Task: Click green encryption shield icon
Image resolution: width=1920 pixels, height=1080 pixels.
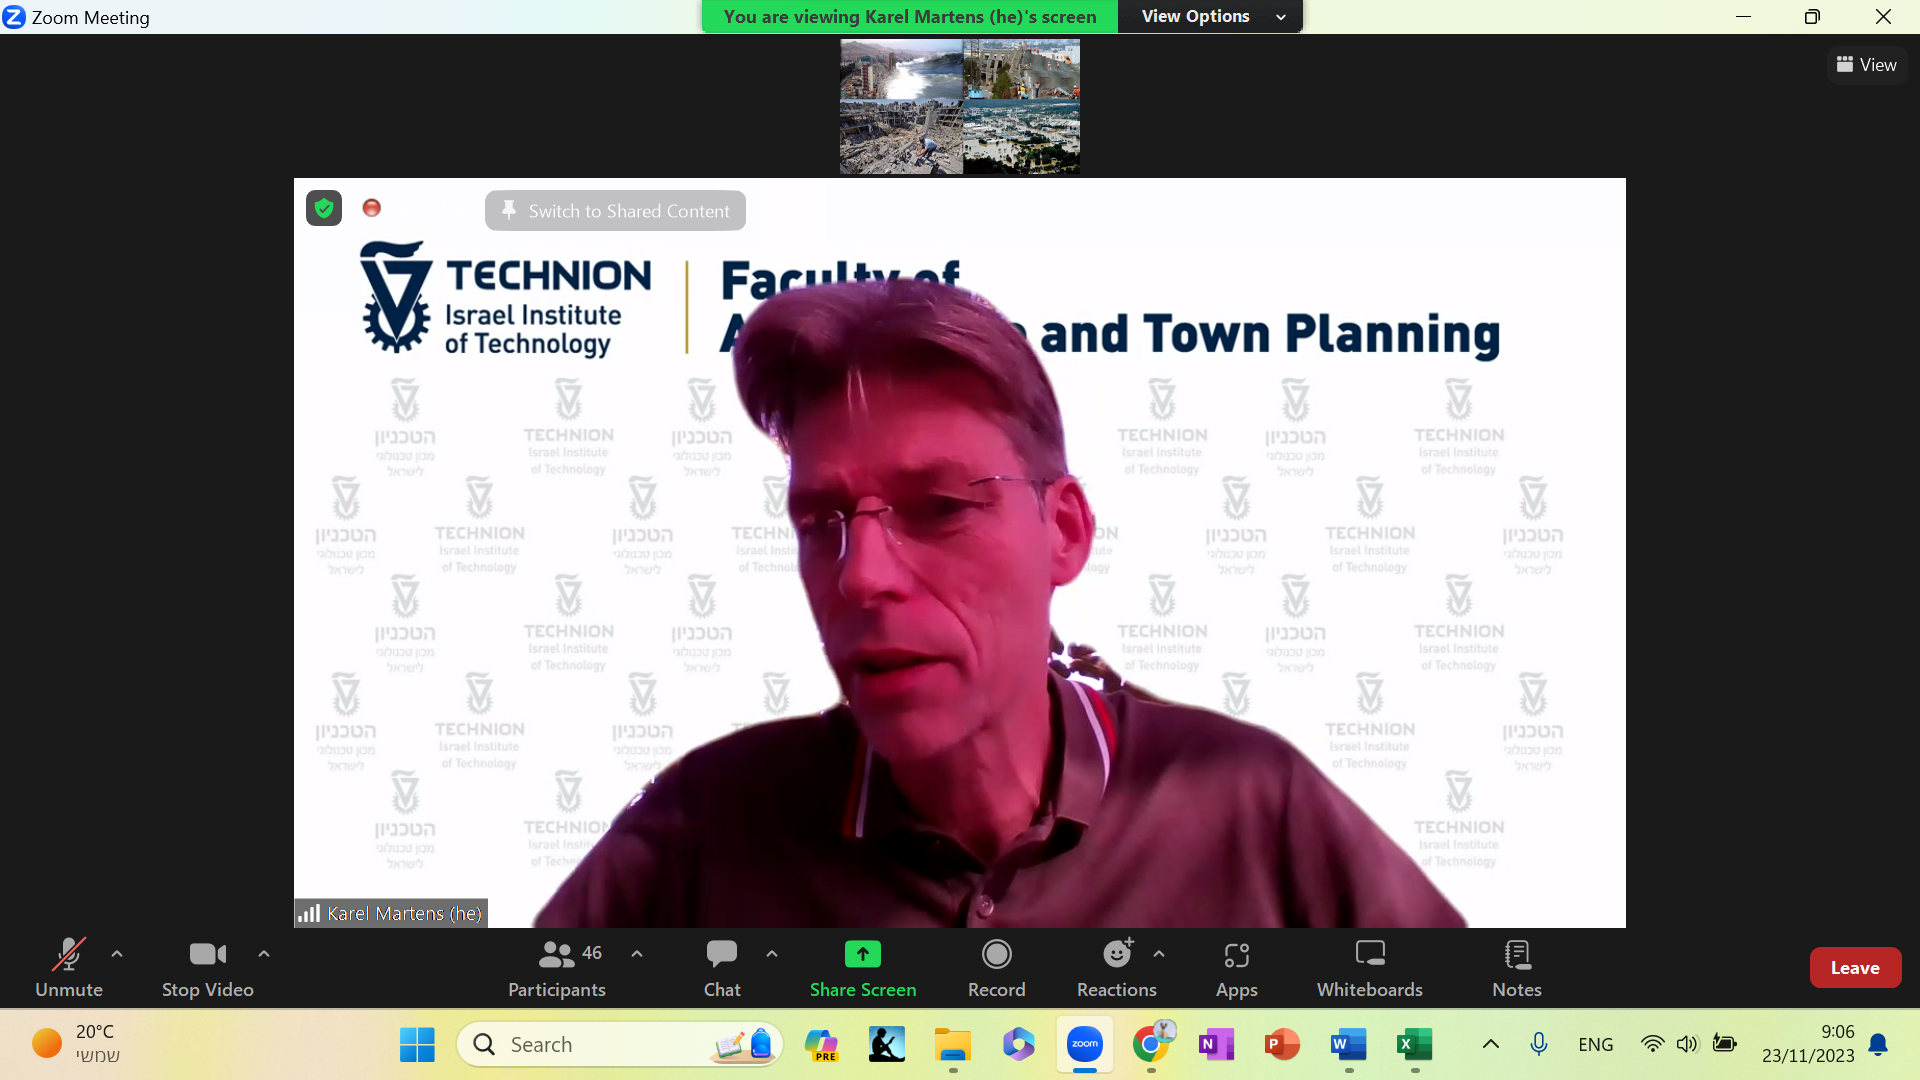Action: [324, 208]
